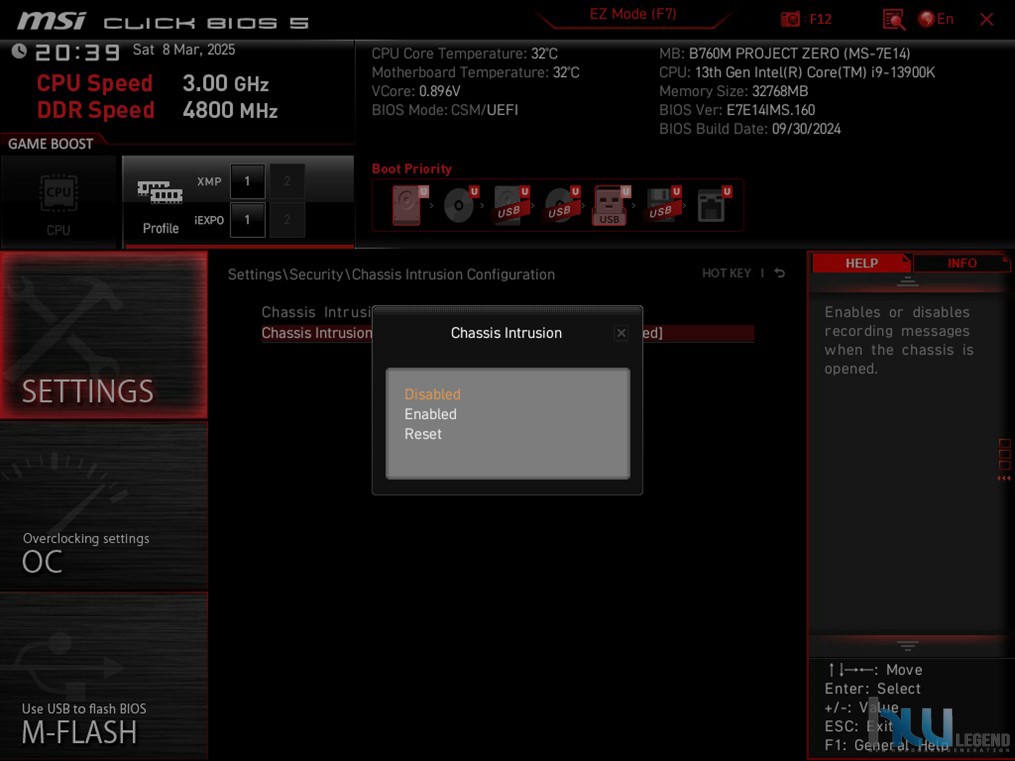Expand help panel with top handle
This screenshot has height=761, width=1015.
click(x=908, y=281)
